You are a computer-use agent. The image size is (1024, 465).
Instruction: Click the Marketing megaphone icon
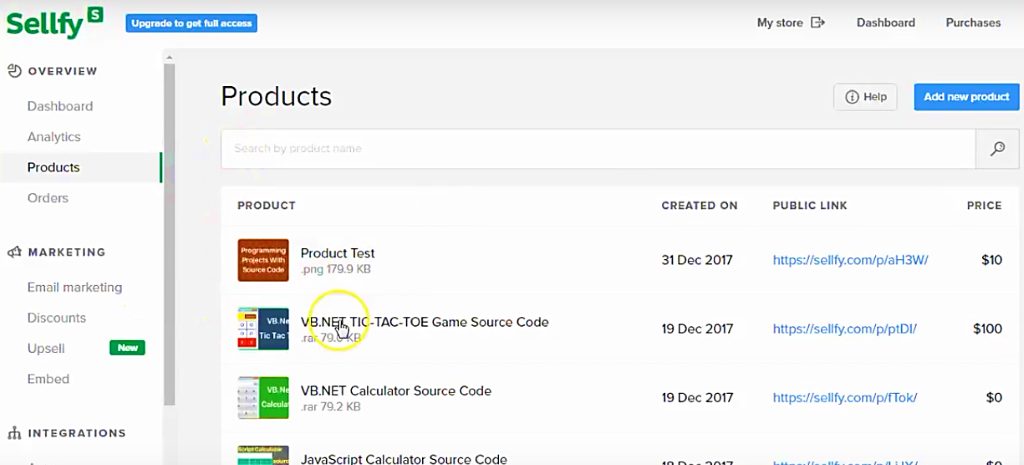(14, 252)
